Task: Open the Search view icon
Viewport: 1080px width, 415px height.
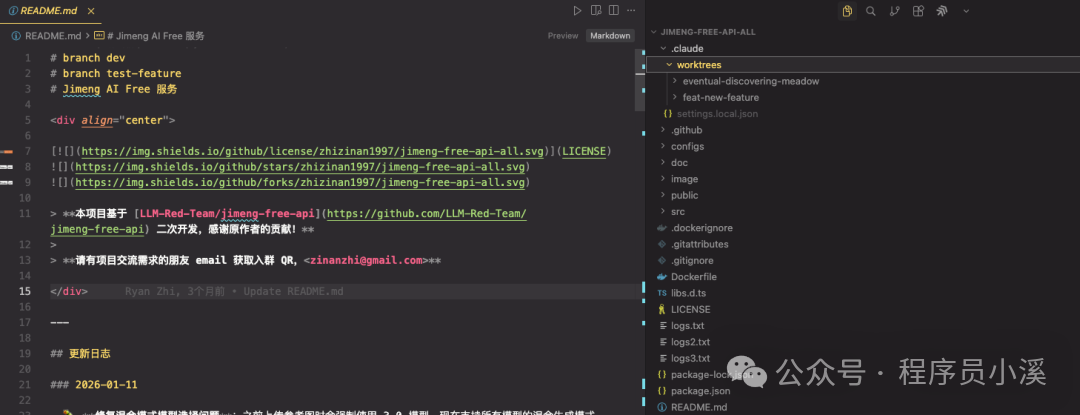Action: (871, 11)
